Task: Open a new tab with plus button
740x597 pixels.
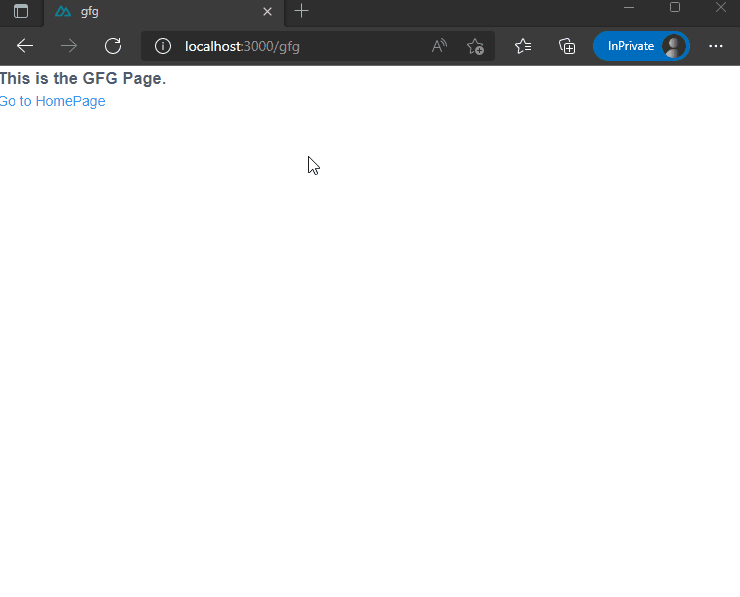Action: (301, 11)
